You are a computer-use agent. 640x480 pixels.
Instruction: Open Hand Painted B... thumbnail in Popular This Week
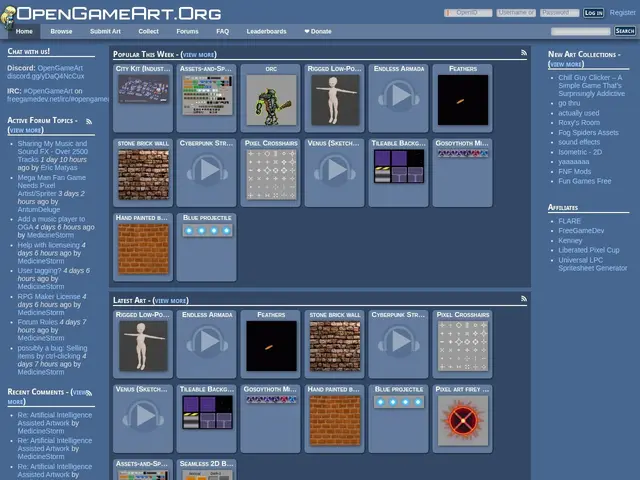pyautogui.click(x=143, y=249)
